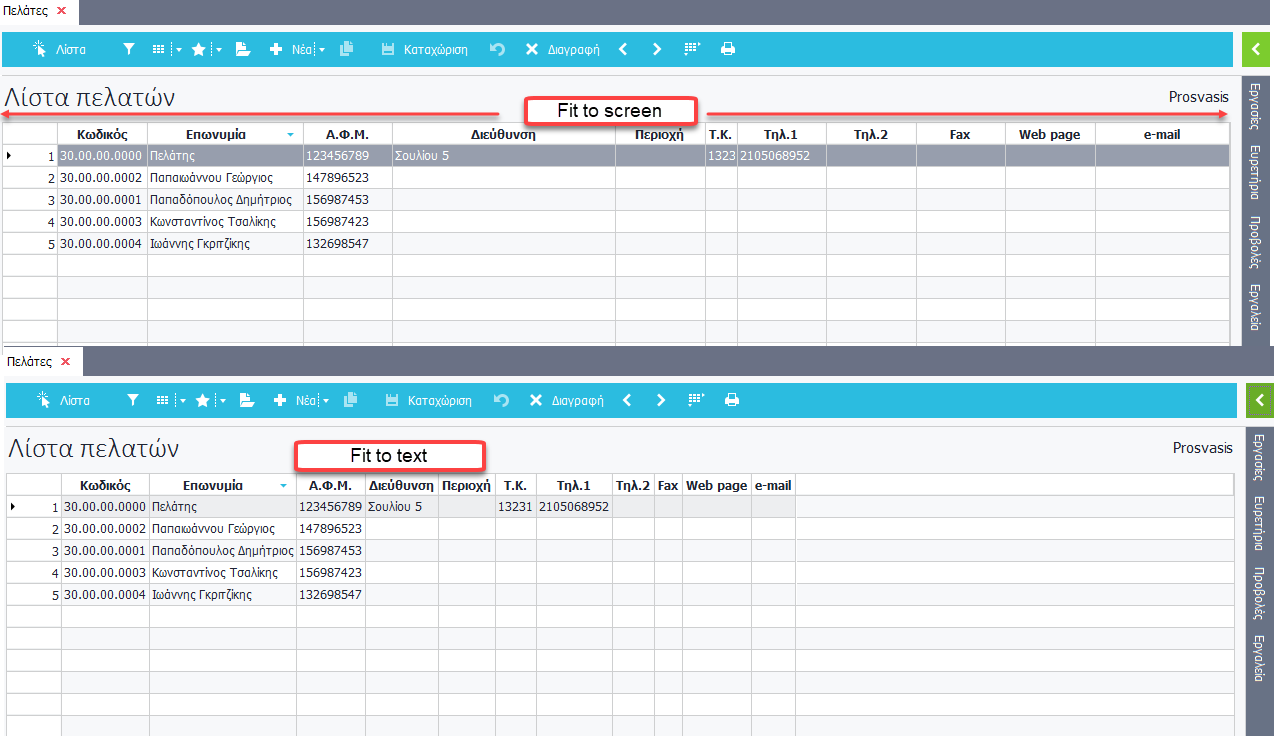Click the print icon in upper toolbar
Screen dimensions: 1274x736
click(728, 49)
